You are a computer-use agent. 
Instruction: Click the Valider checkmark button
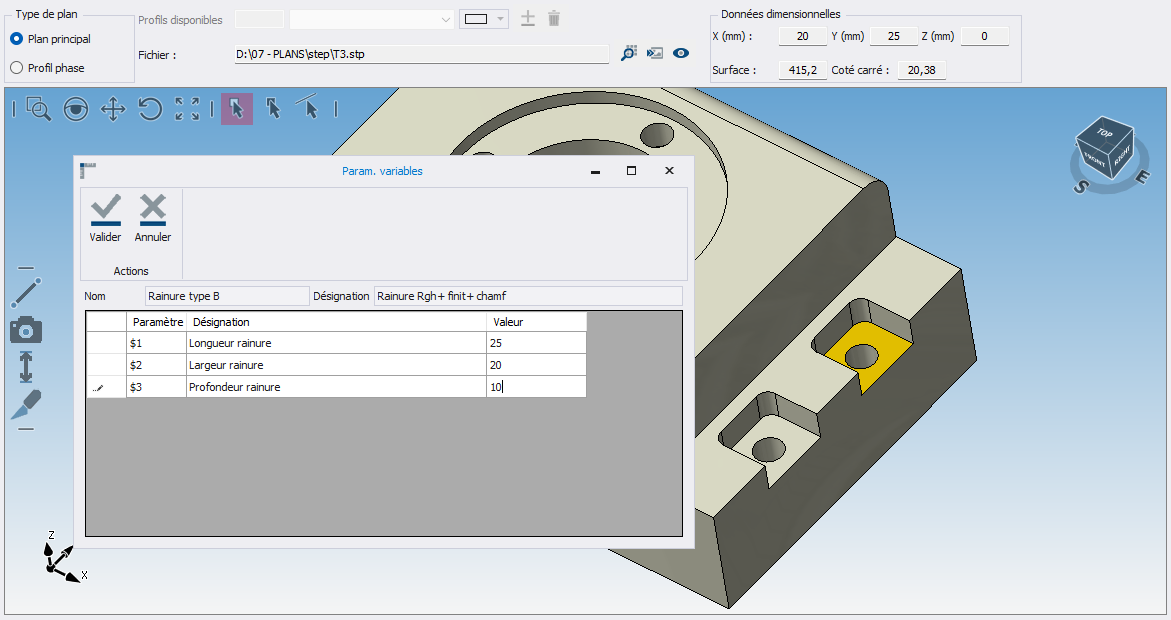(105, 218)
